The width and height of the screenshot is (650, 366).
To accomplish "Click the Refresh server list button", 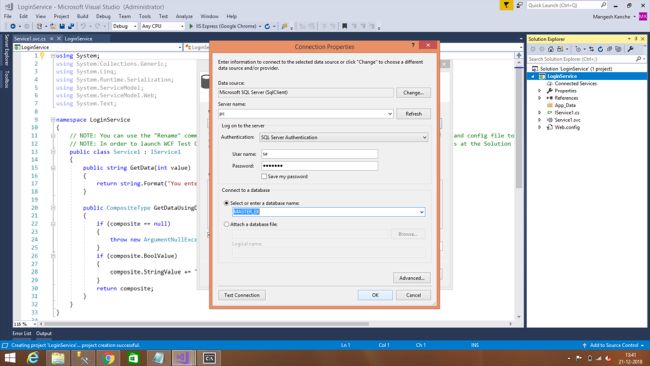I will [413, 114].
